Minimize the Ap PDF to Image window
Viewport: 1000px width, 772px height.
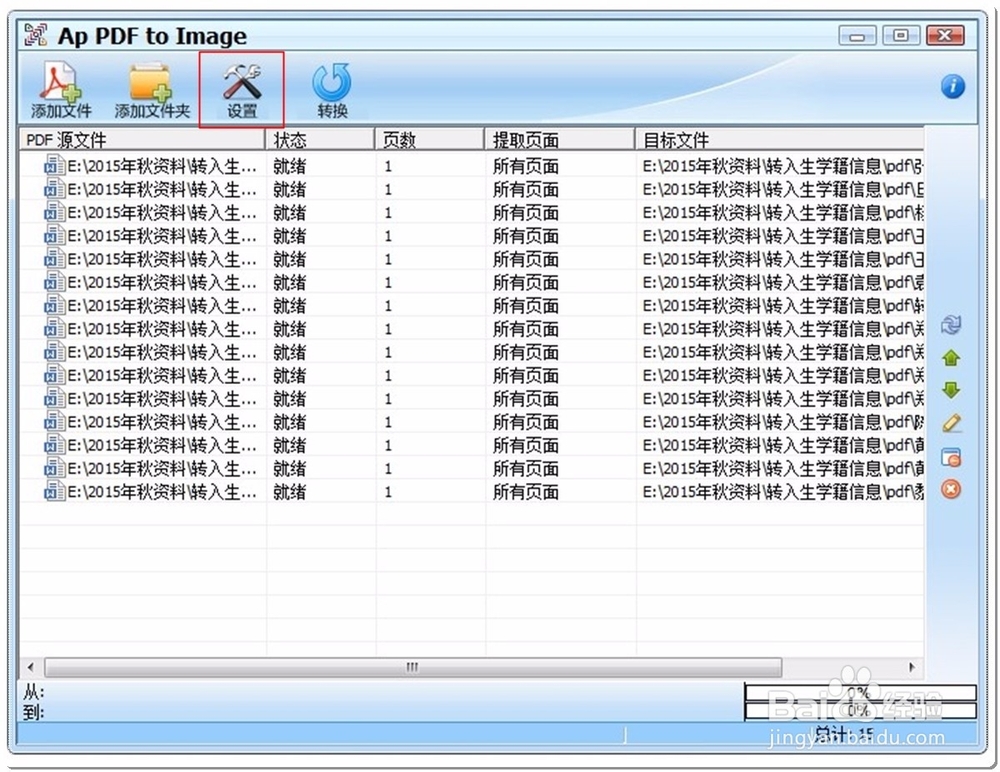point(857,36)
